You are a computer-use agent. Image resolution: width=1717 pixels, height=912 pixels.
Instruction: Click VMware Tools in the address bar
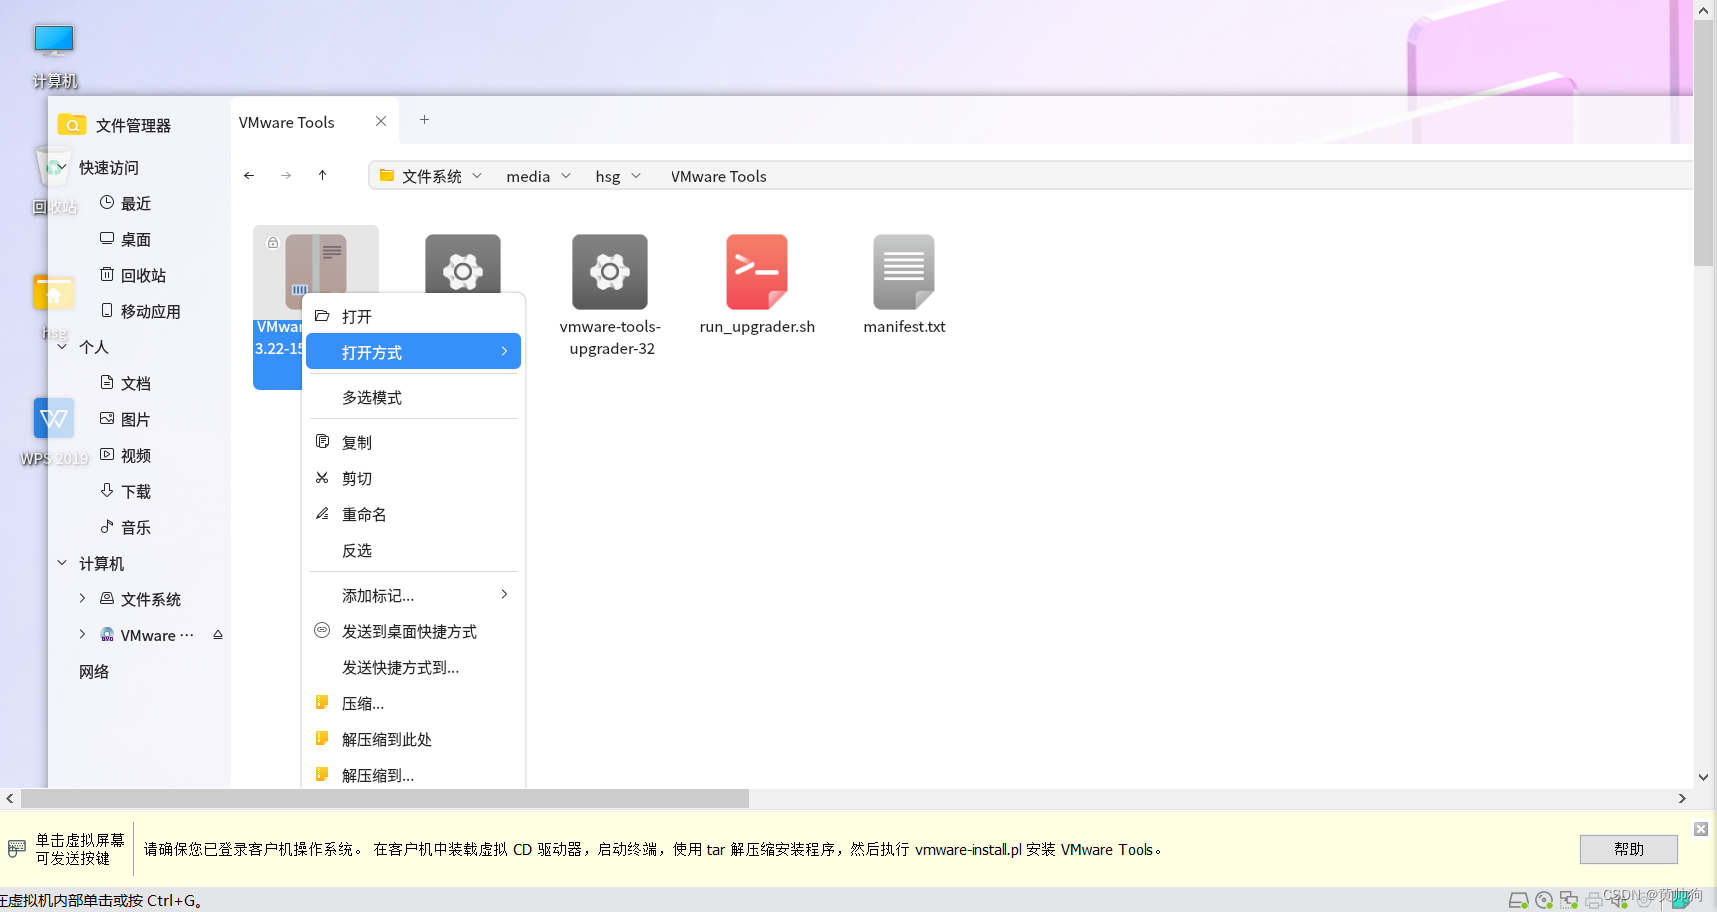pos(718,176)
